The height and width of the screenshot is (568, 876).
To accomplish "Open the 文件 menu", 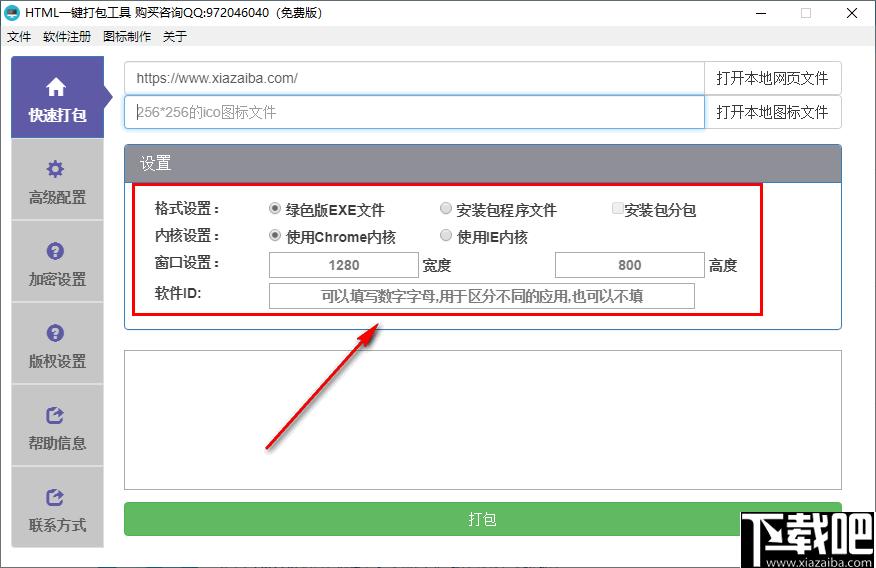I will 18,37.
